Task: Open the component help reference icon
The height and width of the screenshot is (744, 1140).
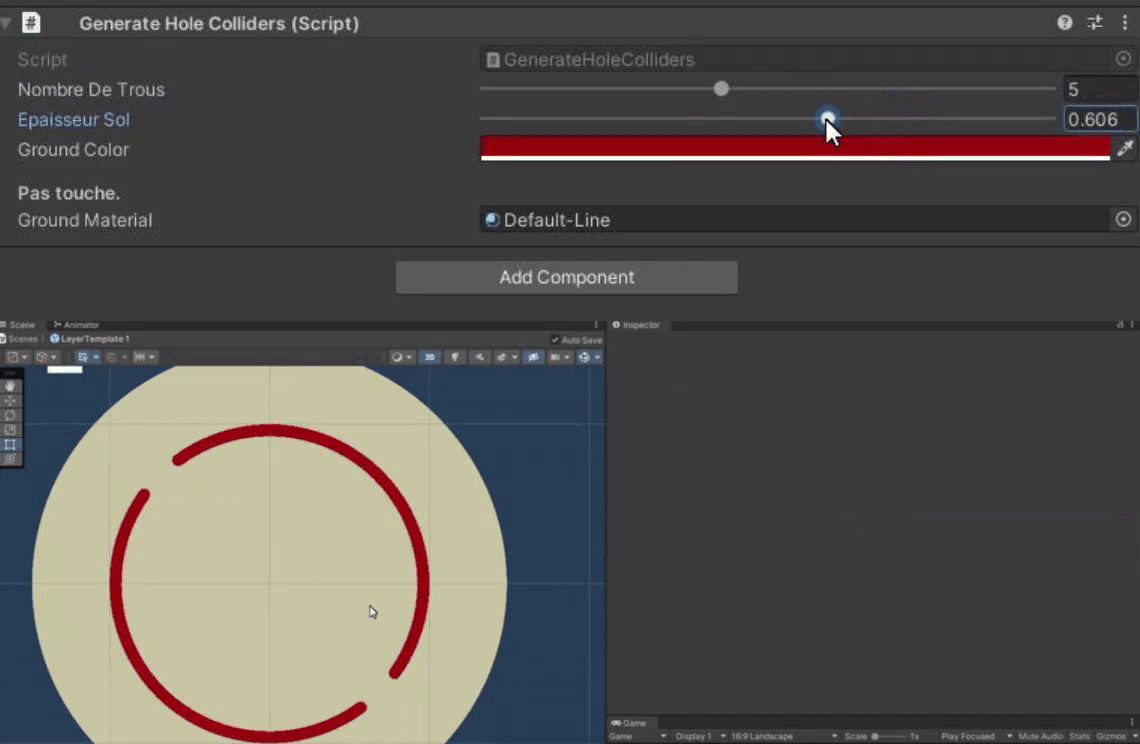Action: click(1064, 23)
